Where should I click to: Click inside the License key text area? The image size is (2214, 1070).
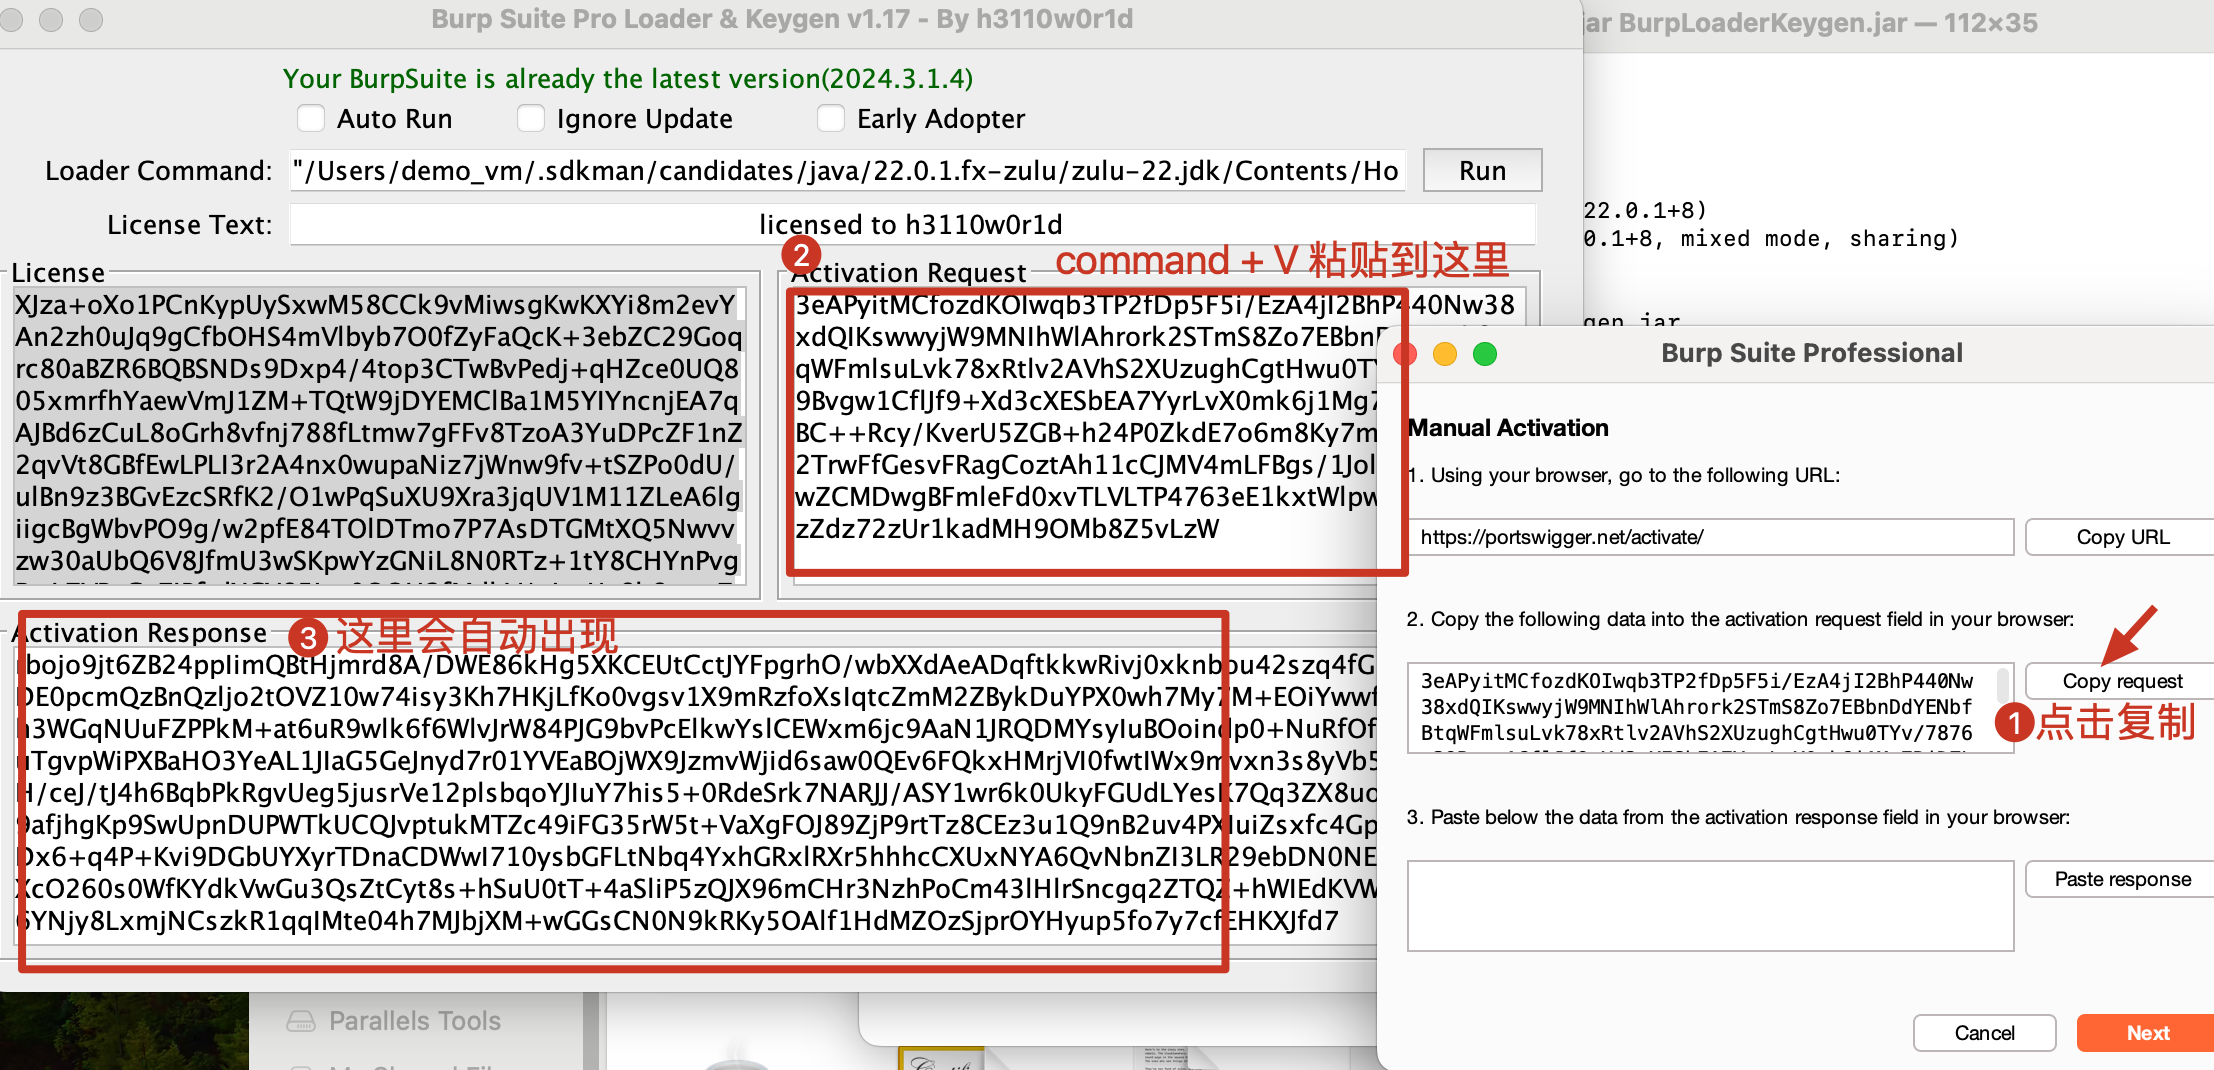pos(378,436)
